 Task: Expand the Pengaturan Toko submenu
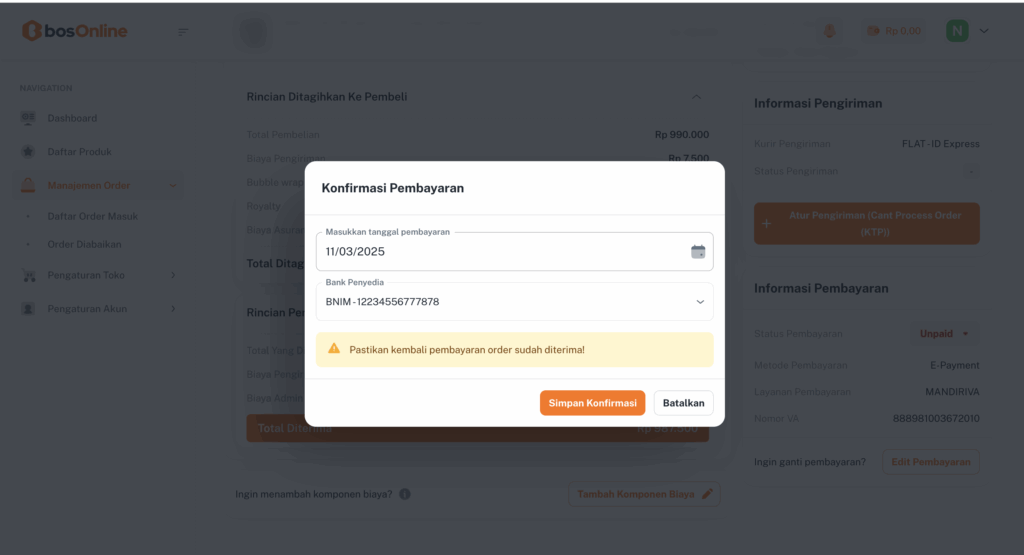point(173,275)
